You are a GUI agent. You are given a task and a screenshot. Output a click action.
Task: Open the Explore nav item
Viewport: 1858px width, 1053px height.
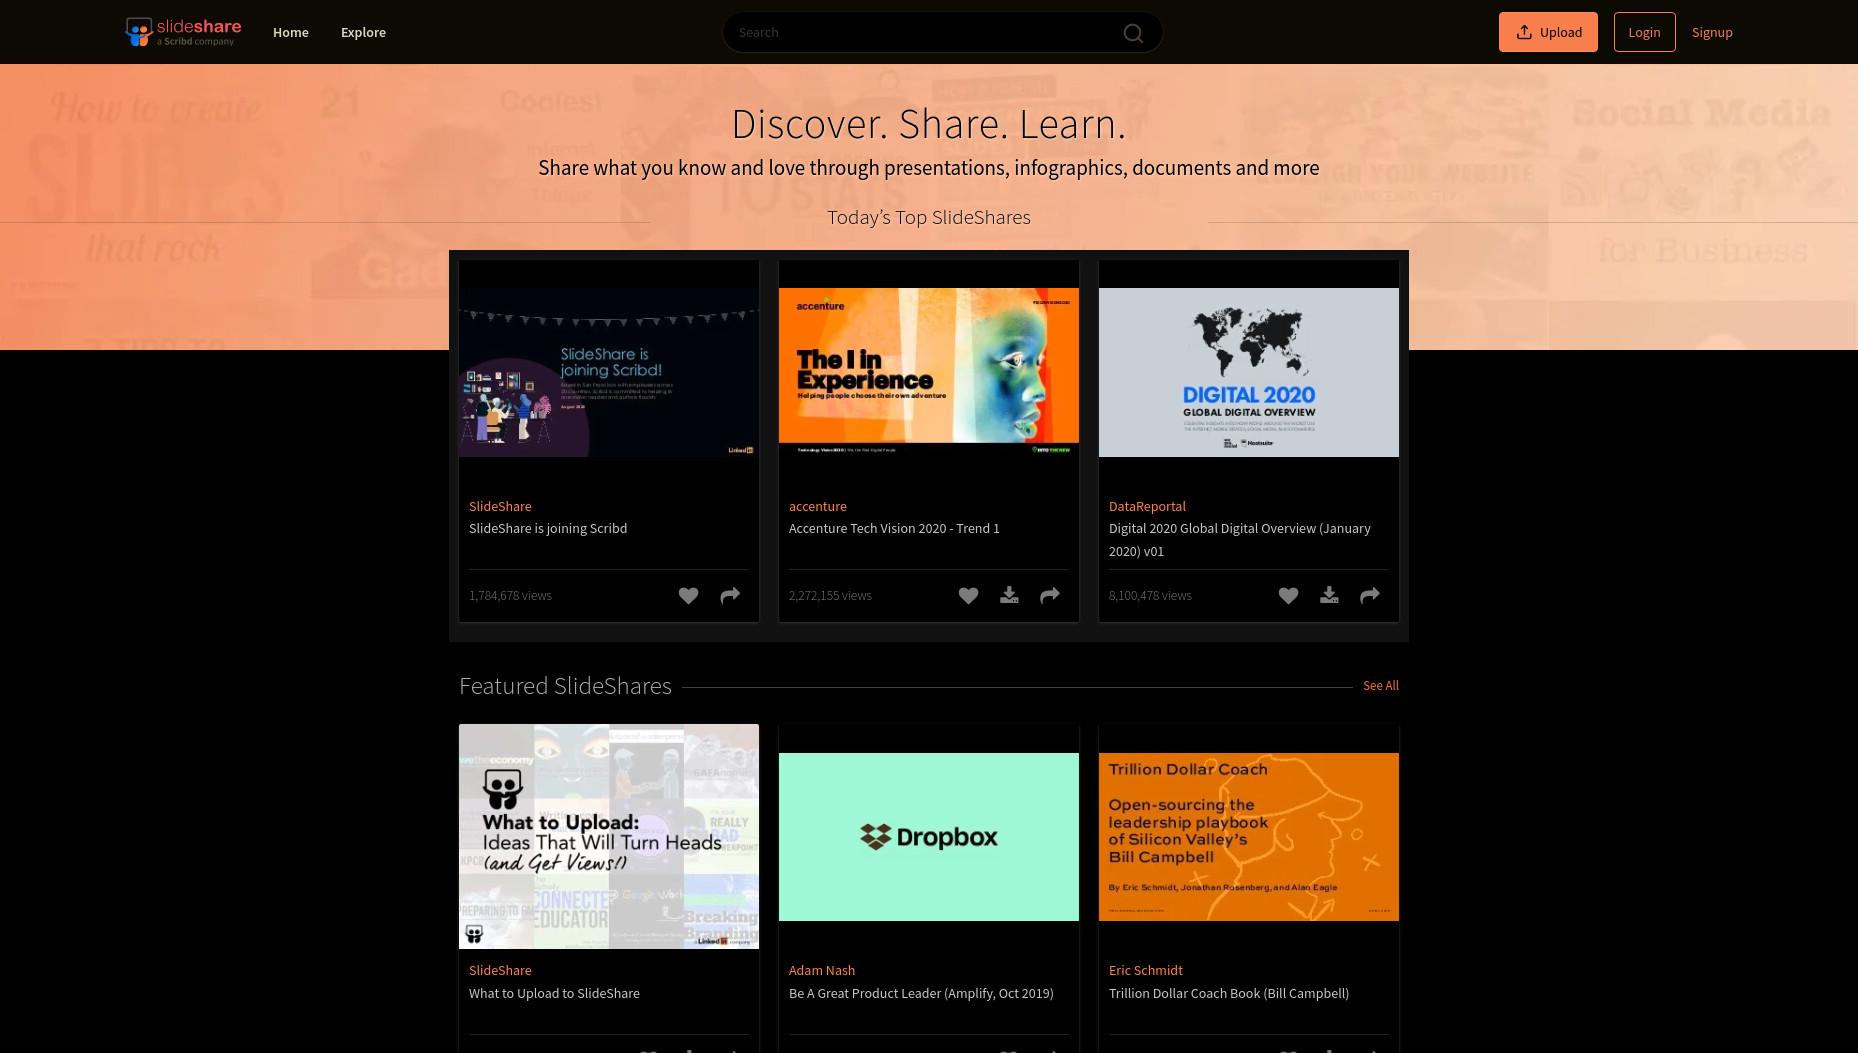363,32
